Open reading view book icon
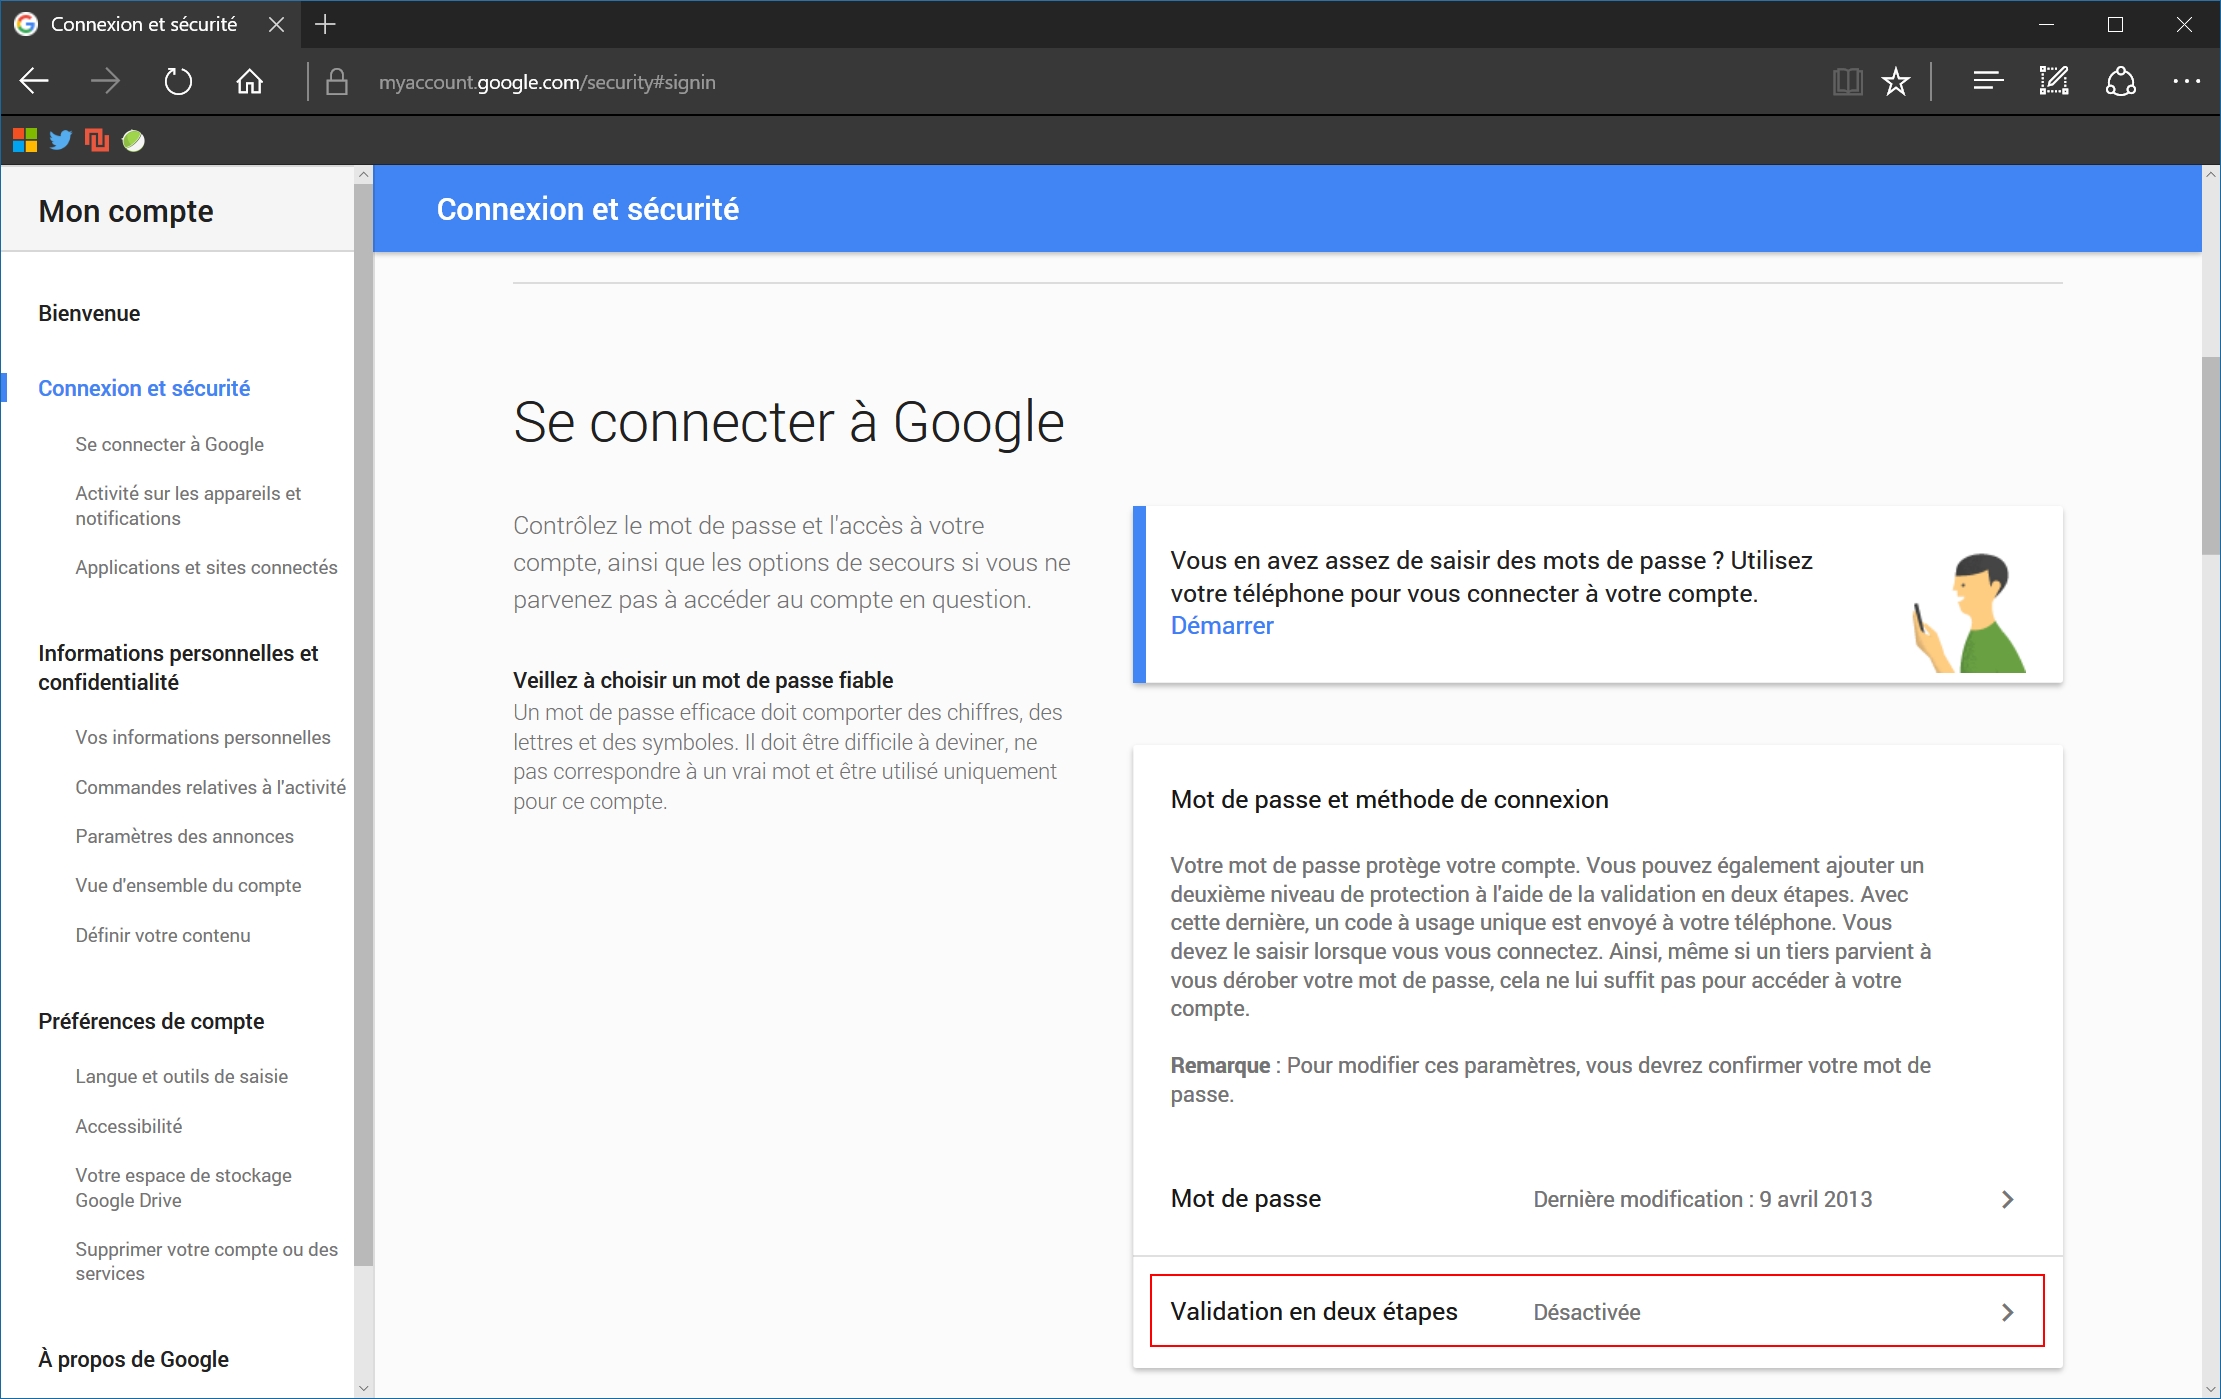2221x1399 pixels. pyautogui.click(x=1847, y=81)
